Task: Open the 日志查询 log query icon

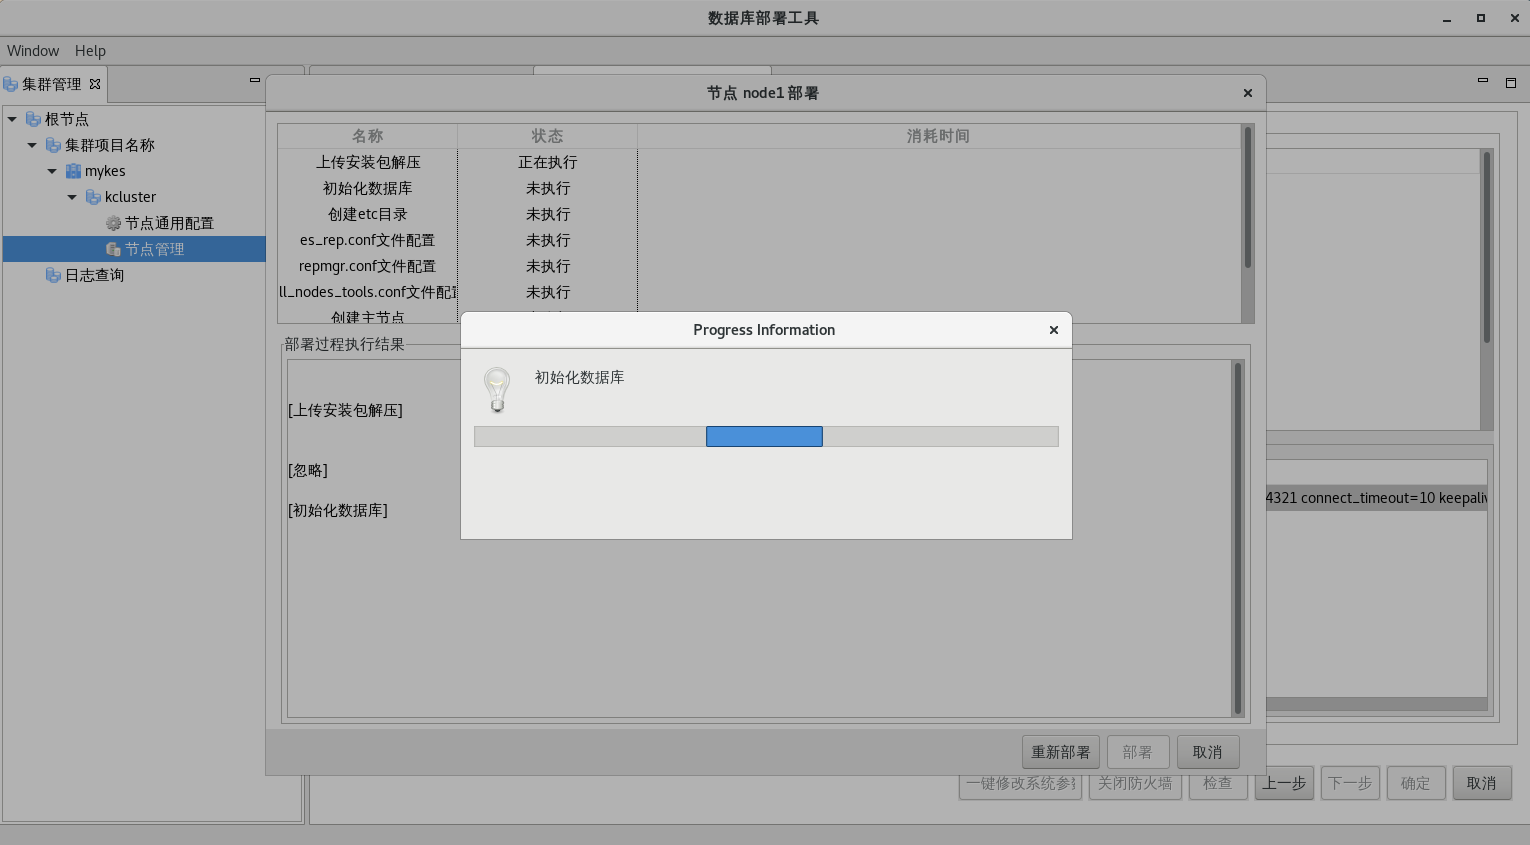Action: click(x=53, y=275)
